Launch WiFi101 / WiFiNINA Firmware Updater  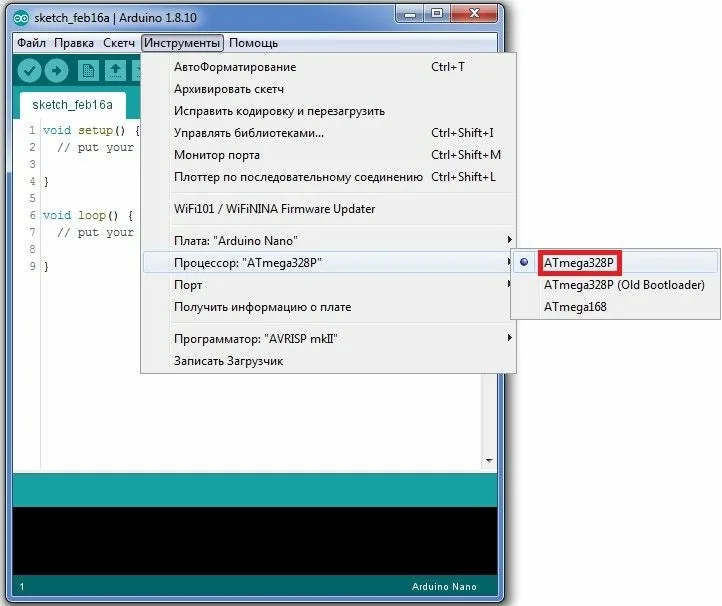tap(329, 209)
